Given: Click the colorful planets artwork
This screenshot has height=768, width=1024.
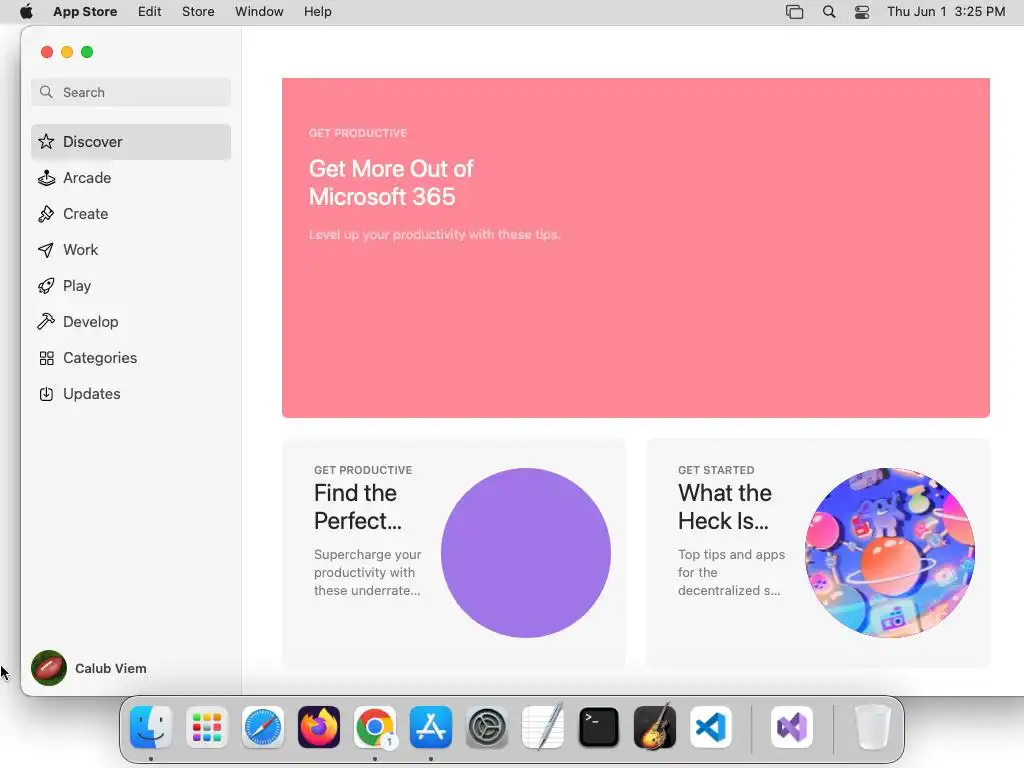Looking at the screenshot, I should 889,552.
